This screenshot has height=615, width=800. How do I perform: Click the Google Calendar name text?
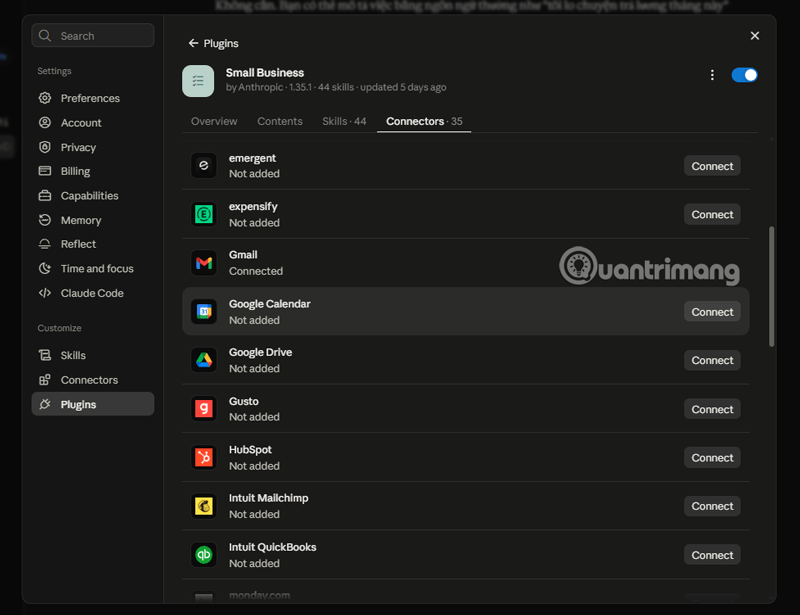[x=269, y=304]
